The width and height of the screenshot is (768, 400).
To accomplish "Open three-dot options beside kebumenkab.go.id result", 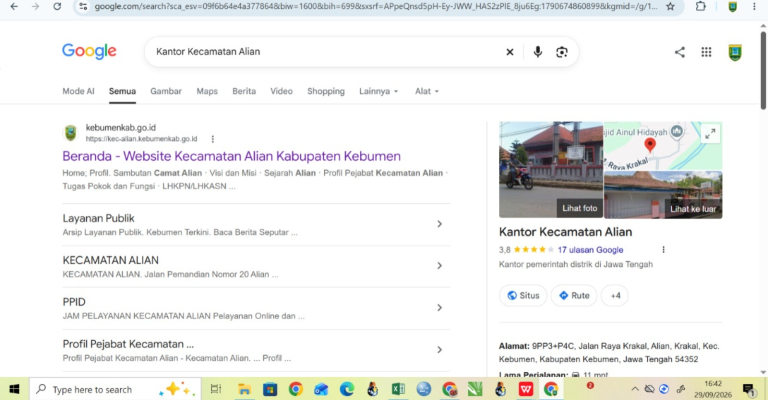I will click(213, 139).
